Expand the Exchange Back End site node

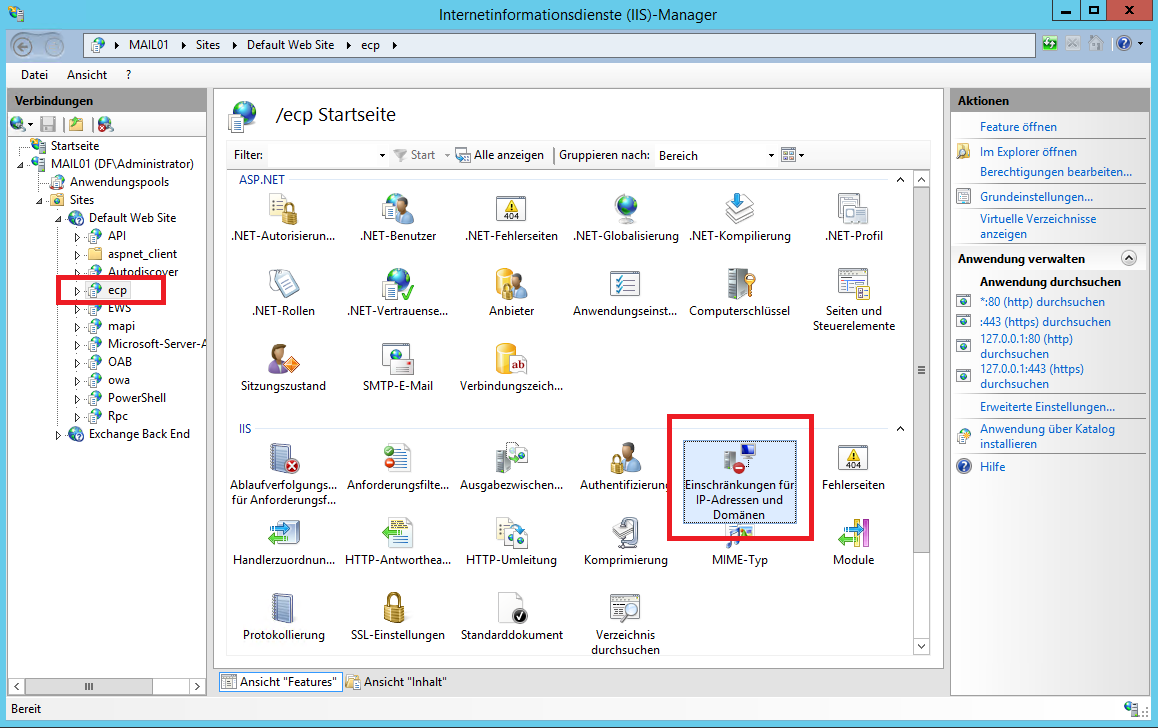[59, 435]
